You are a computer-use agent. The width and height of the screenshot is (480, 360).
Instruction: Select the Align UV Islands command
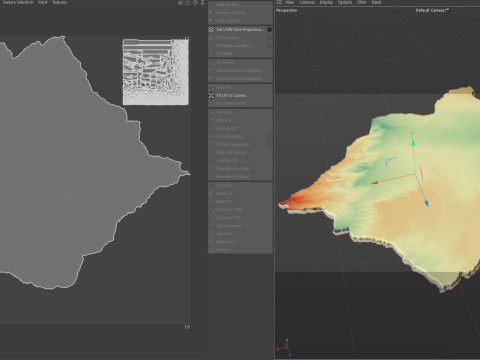pos(240,152)
